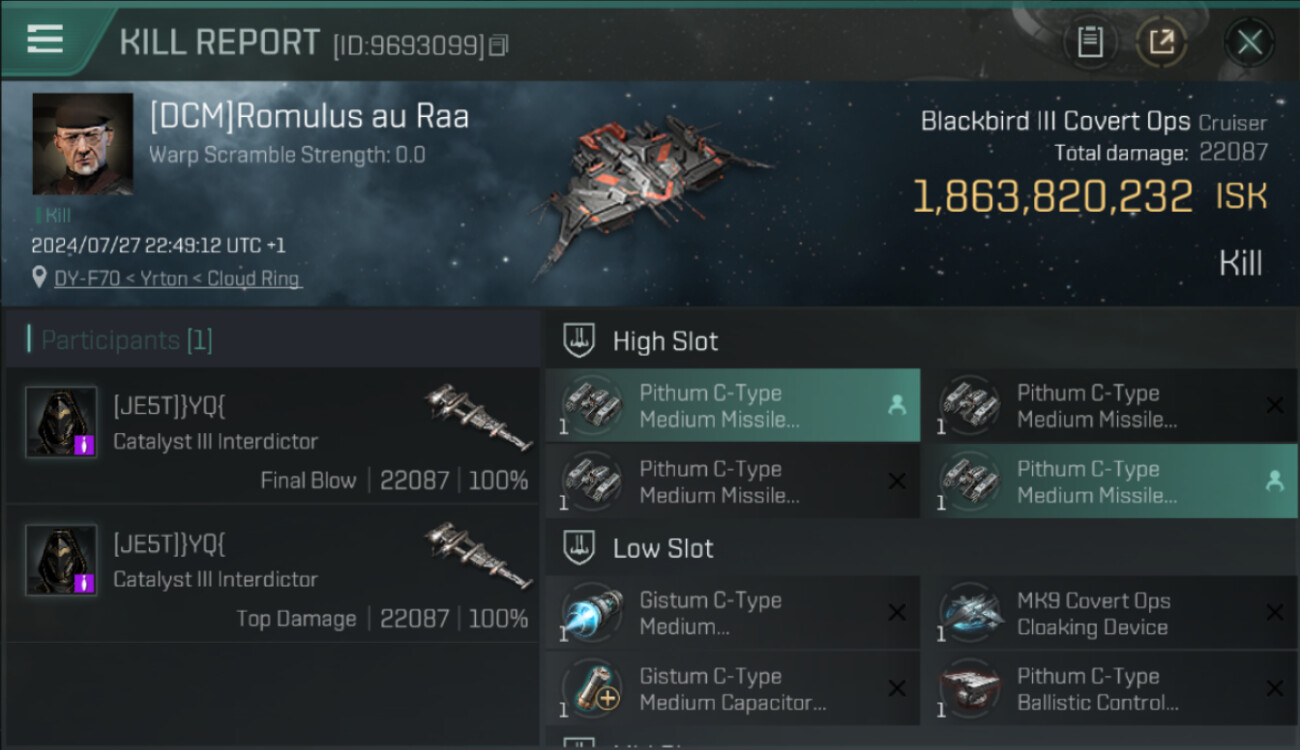Click the first highlighted Pithum Medium Missile launcher
The width and height of the screenshot is (1300, 750).
pyautogui.click(x=732, y=406)
